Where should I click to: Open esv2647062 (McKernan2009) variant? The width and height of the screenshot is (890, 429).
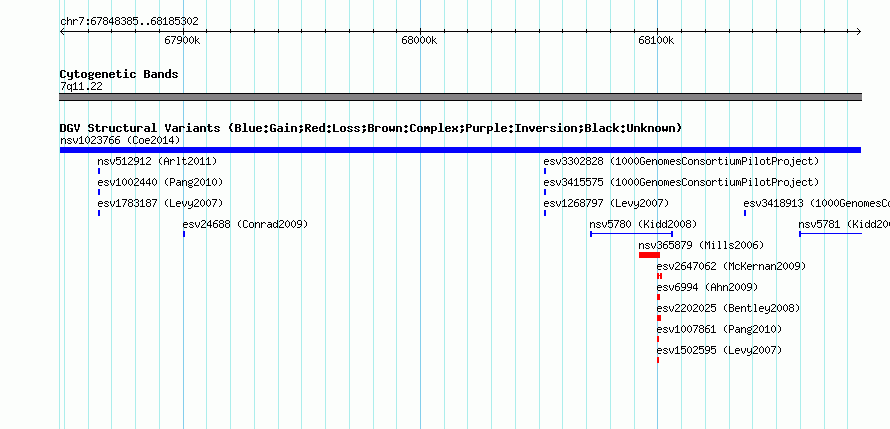click(x=731, y=266)
